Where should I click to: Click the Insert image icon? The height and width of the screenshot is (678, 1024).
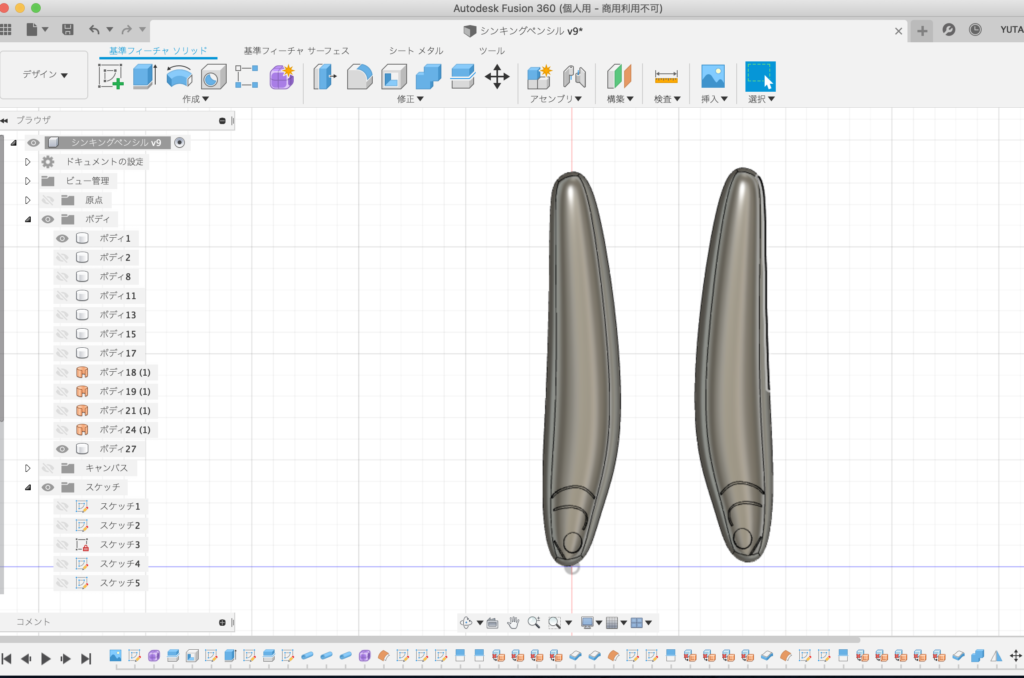tap(712, 77)
